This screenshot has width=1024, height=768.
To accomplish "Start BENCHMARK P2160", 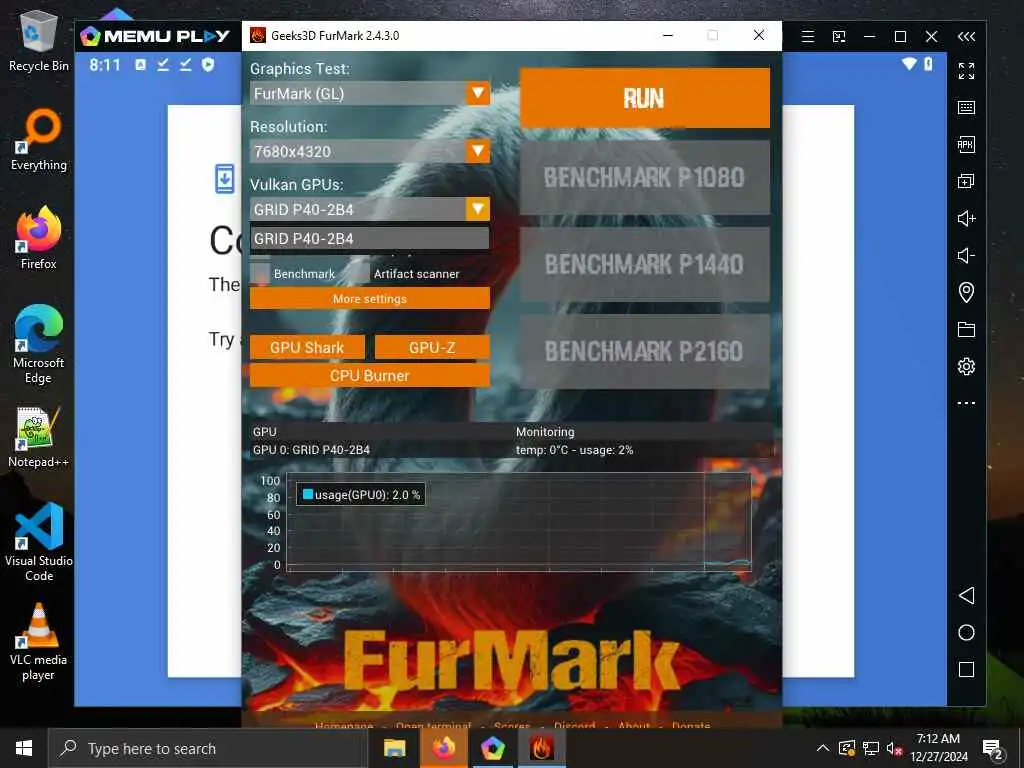I will click(x=645, y=351).
